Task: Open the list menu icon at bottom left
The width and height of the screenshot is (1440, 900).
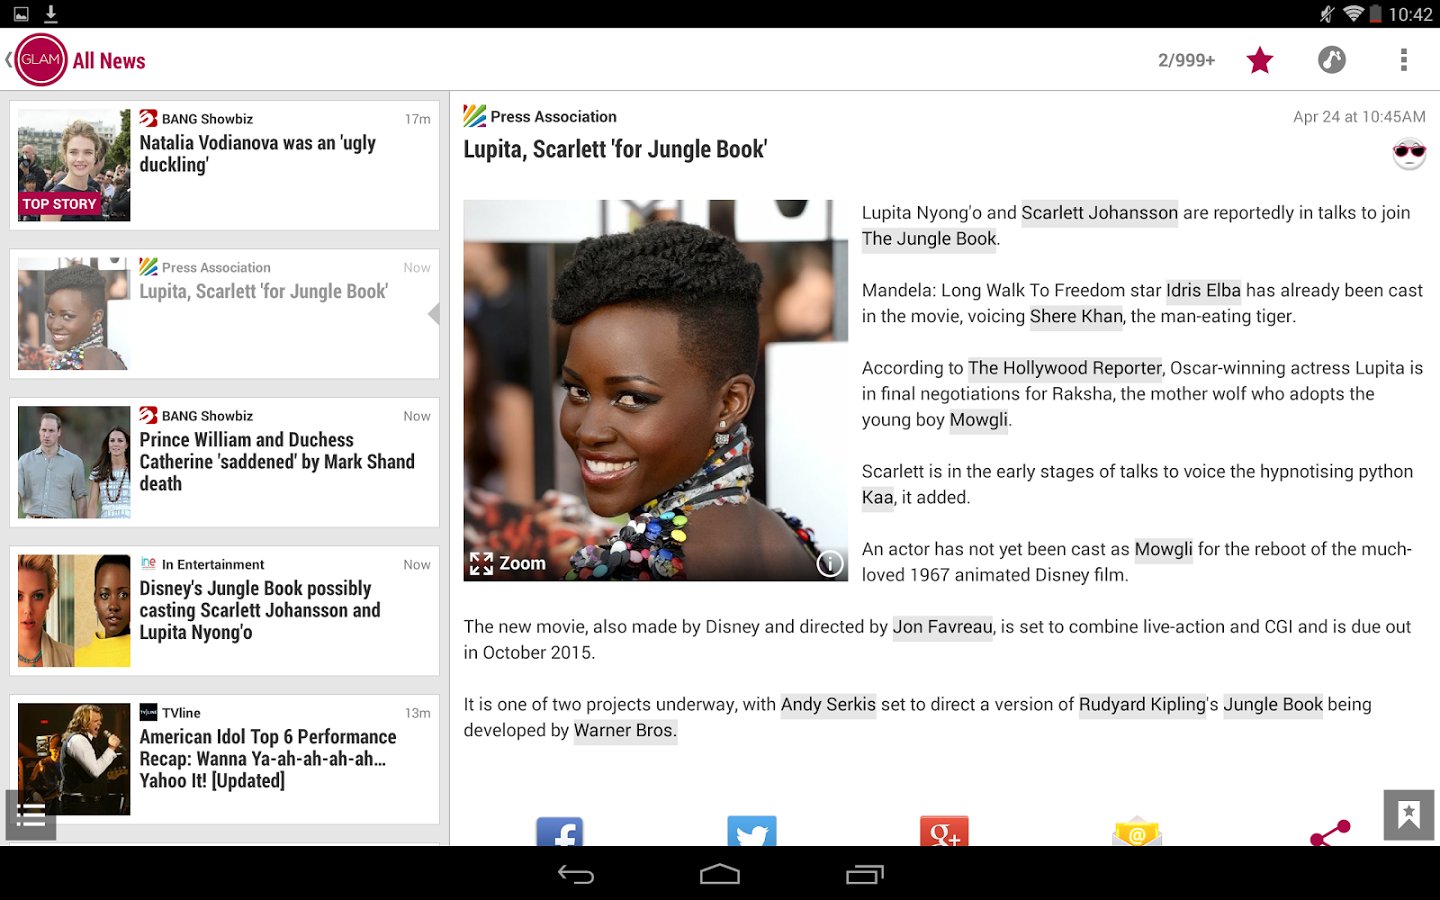Action: pos(31,815)
